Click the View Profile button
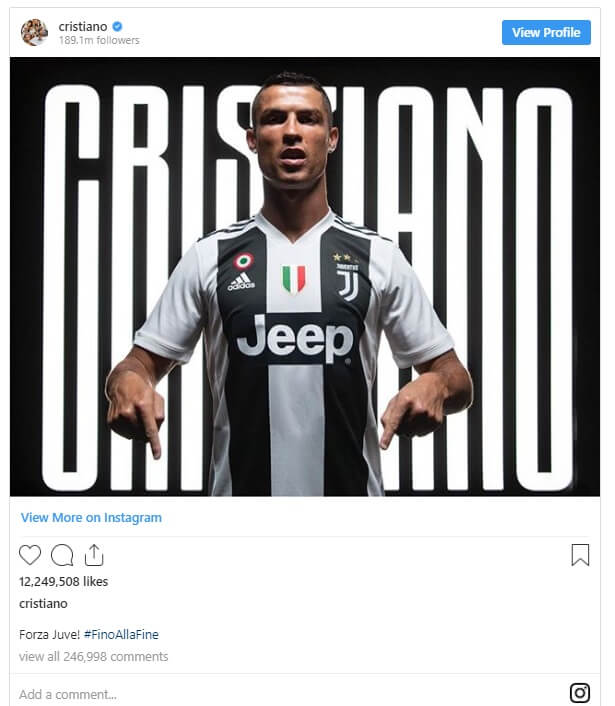 [x=546, y=32]
